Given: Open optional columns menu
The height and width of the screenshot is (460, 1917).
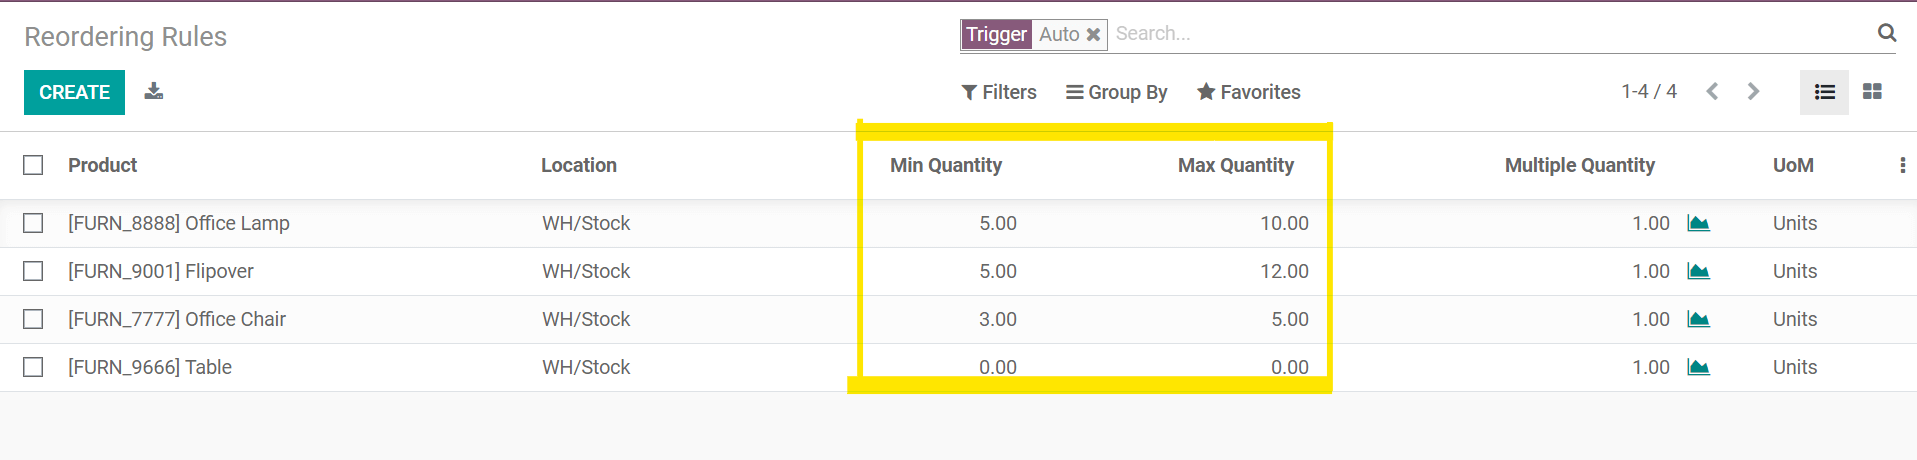Looking at the screenshot, I should coord(1901,165).
